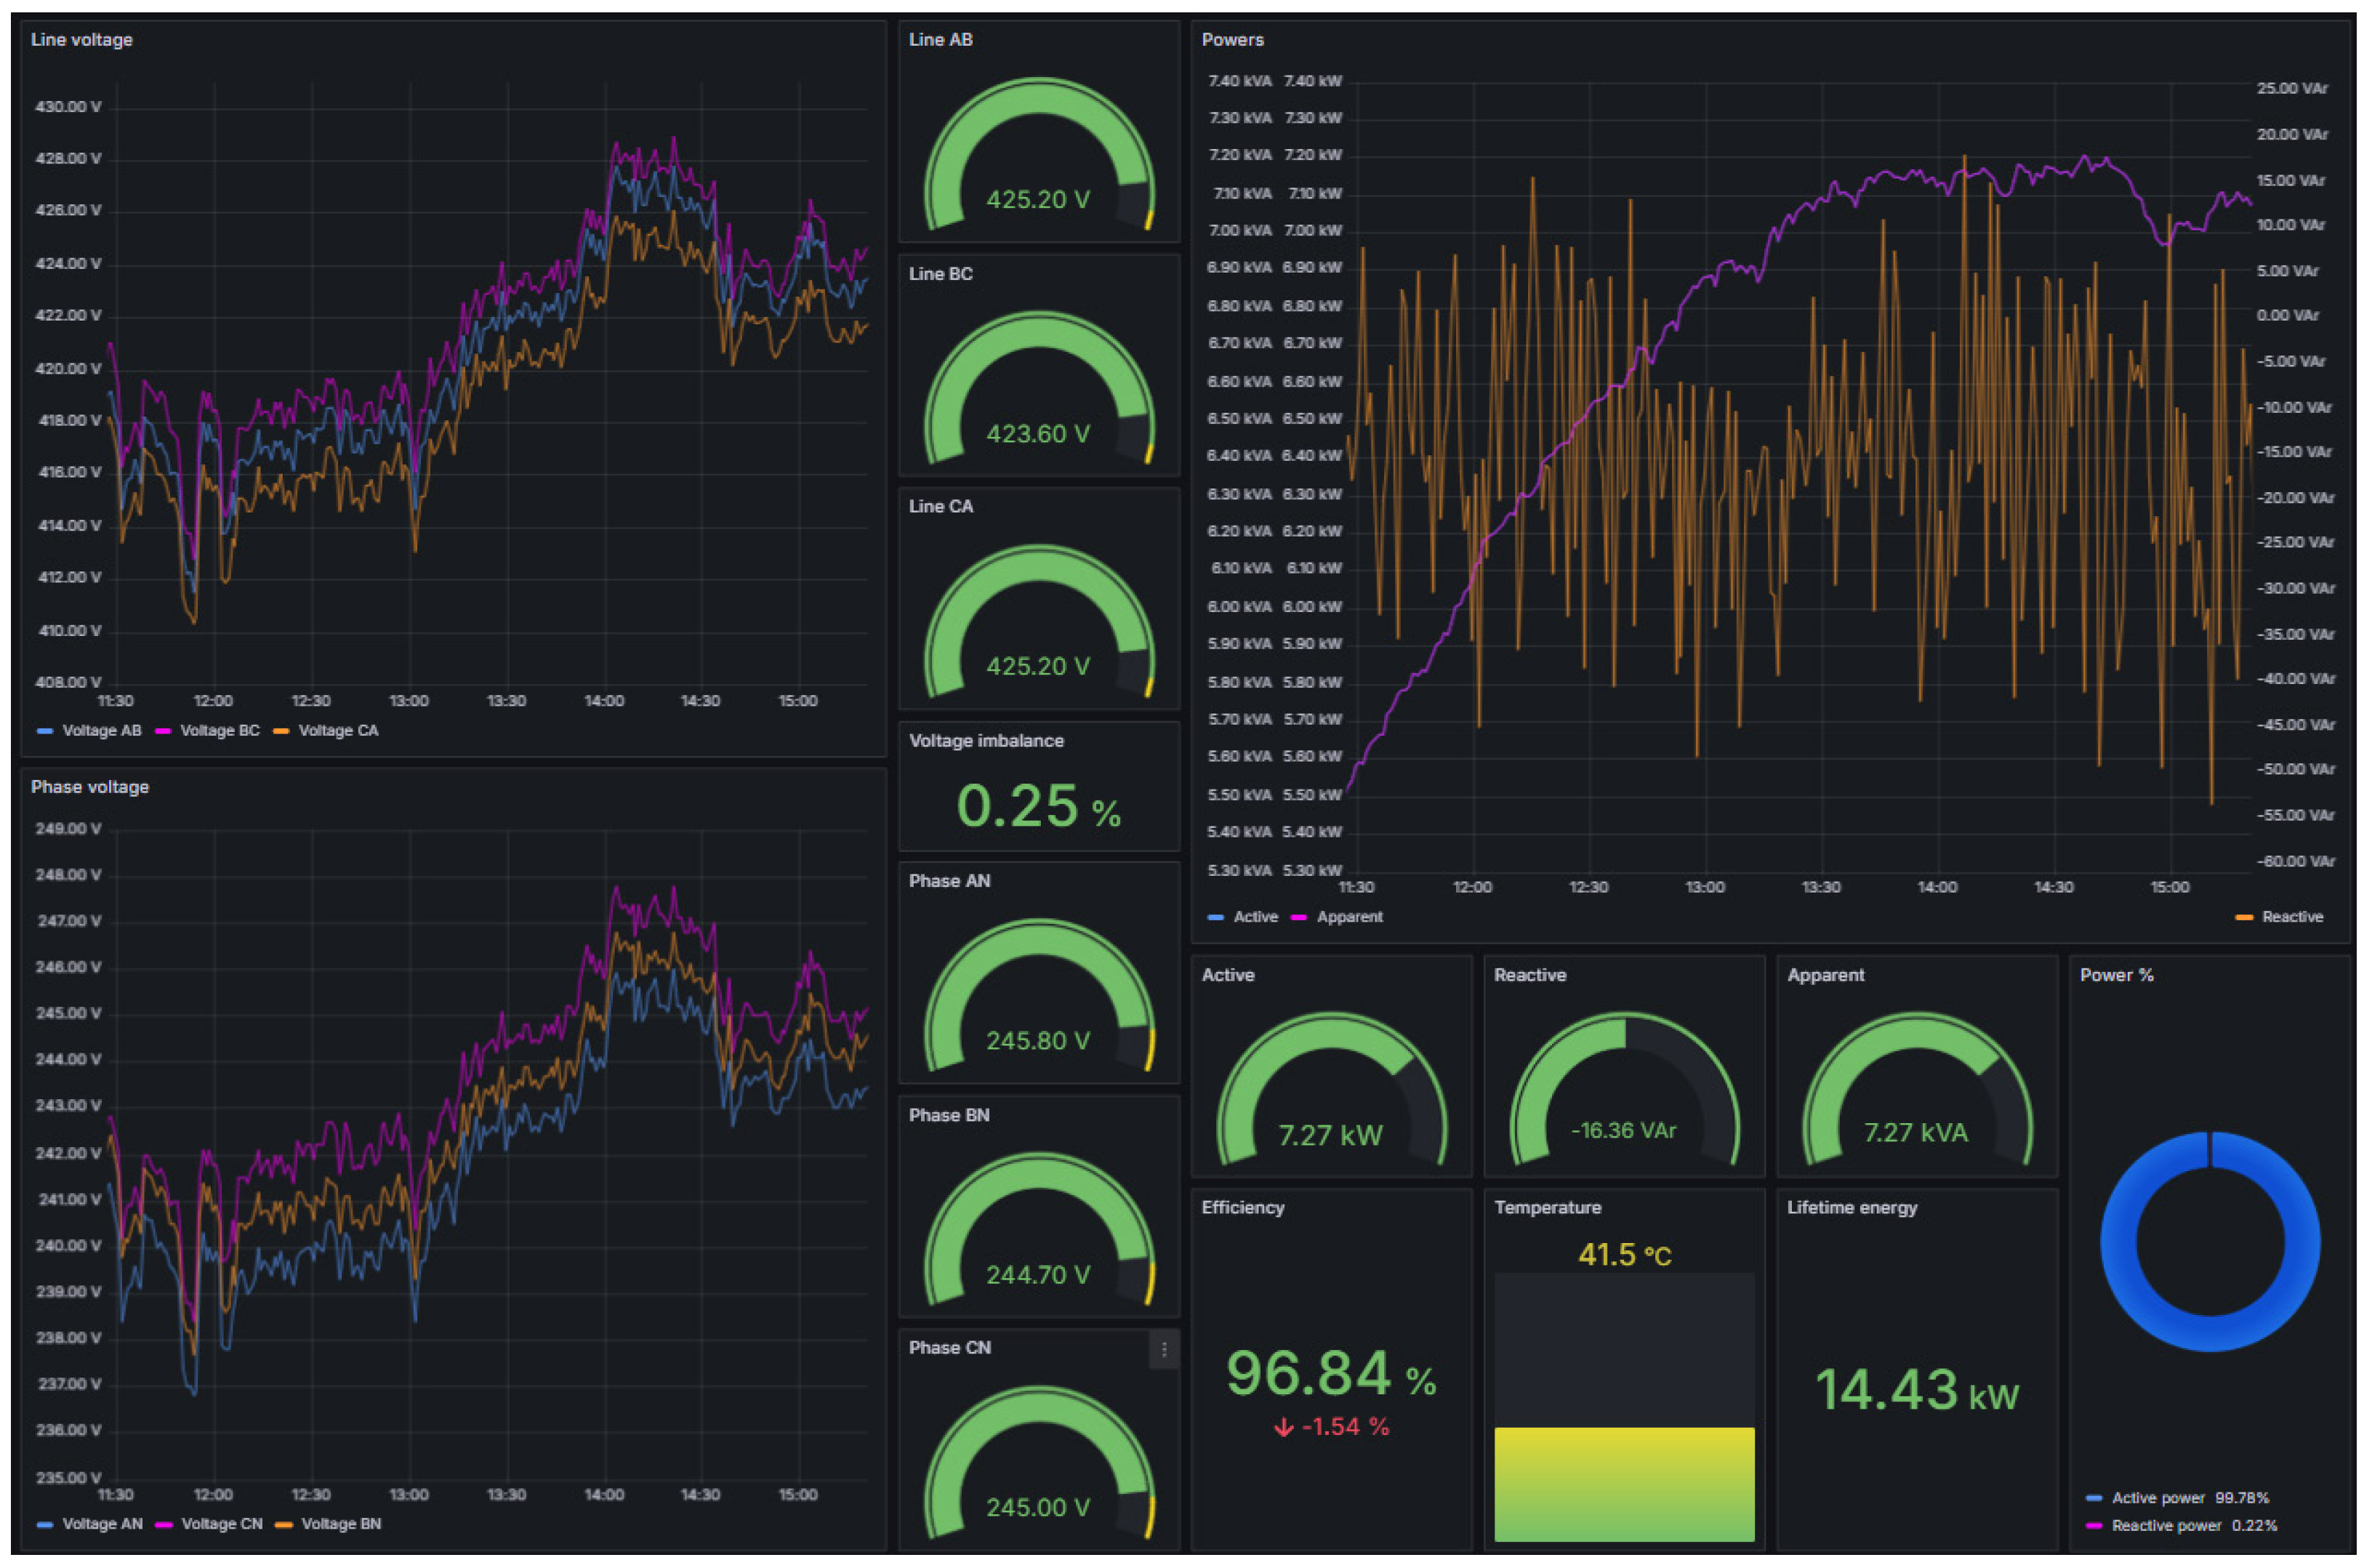Open the Line voltage panel title menu
2372x1568 pixels.
pos(81,40)
